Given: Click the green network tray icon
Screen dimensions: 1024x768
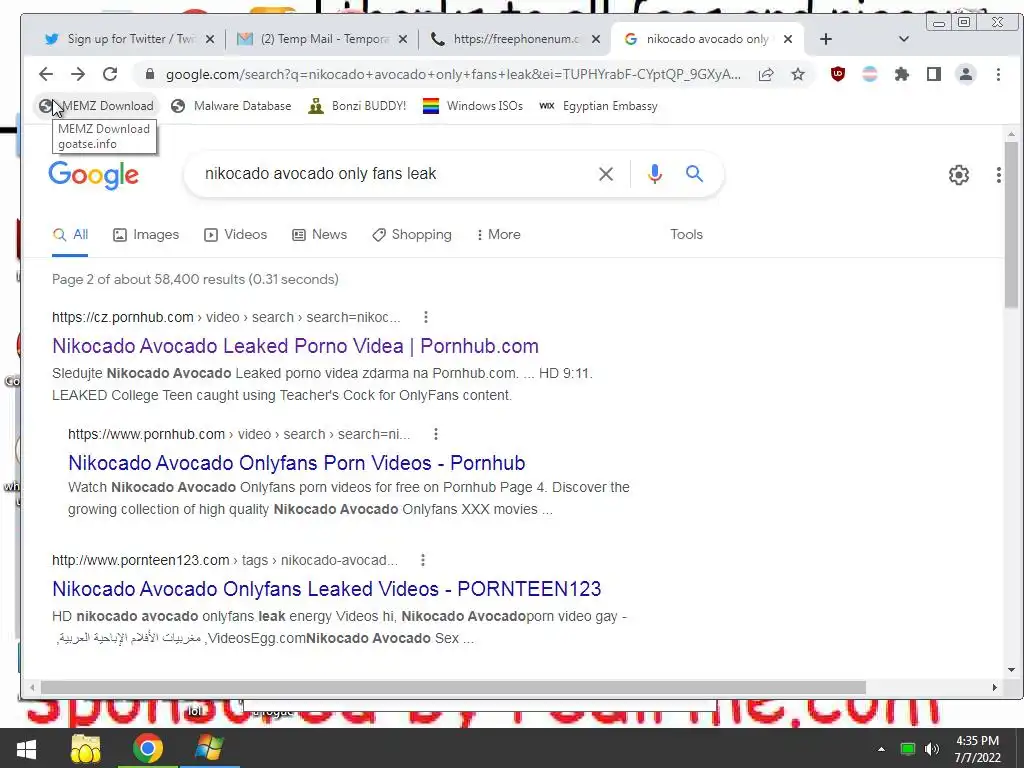Looking at the screenshot, I should pyautogui.click(x=908, y=749).
